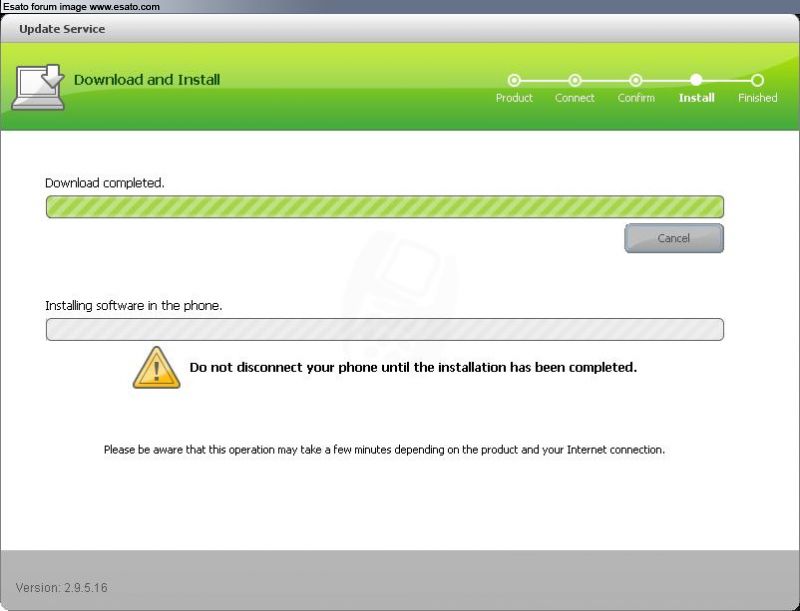Click the yellow warning triangle icon
Screen dimensions: 800x611
click(157, 368)
